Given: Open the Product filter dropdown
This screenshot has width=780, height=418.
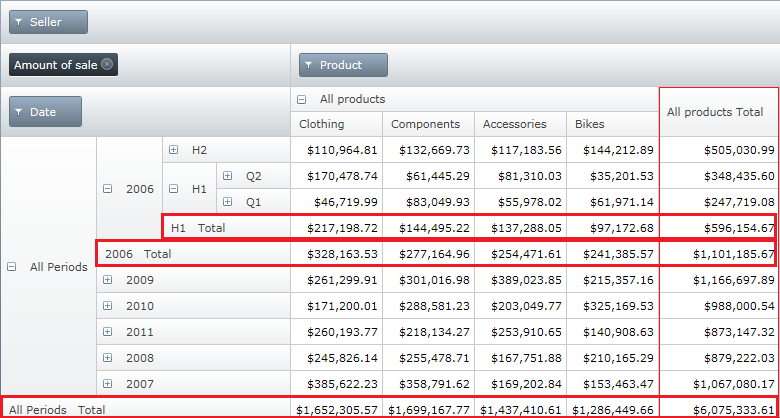Looking at the screenshot, I should click(x=343, y=65).
